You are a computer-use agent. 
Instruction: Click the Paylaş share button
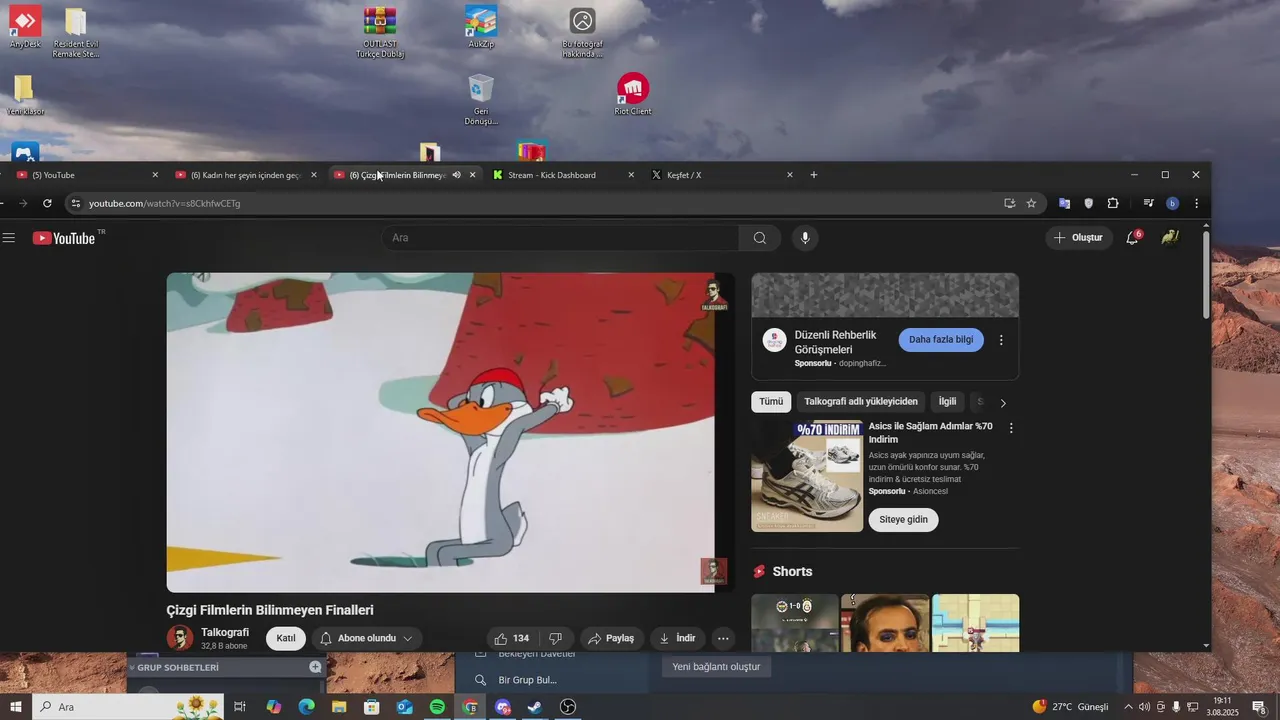click(611, 638)
